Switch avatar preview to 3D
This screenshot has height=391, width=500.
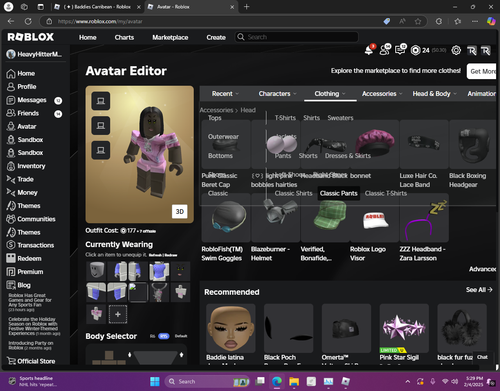click(180, 212)
